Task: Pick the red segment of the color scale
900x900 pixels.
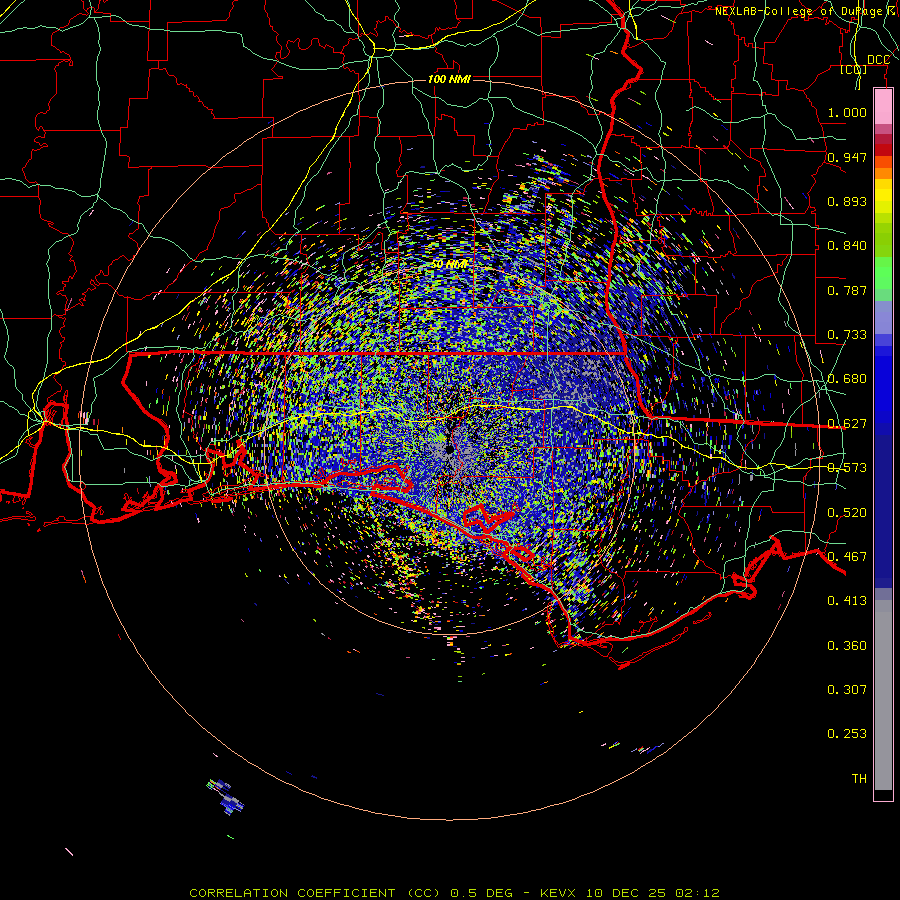Action: pos(883,150)
